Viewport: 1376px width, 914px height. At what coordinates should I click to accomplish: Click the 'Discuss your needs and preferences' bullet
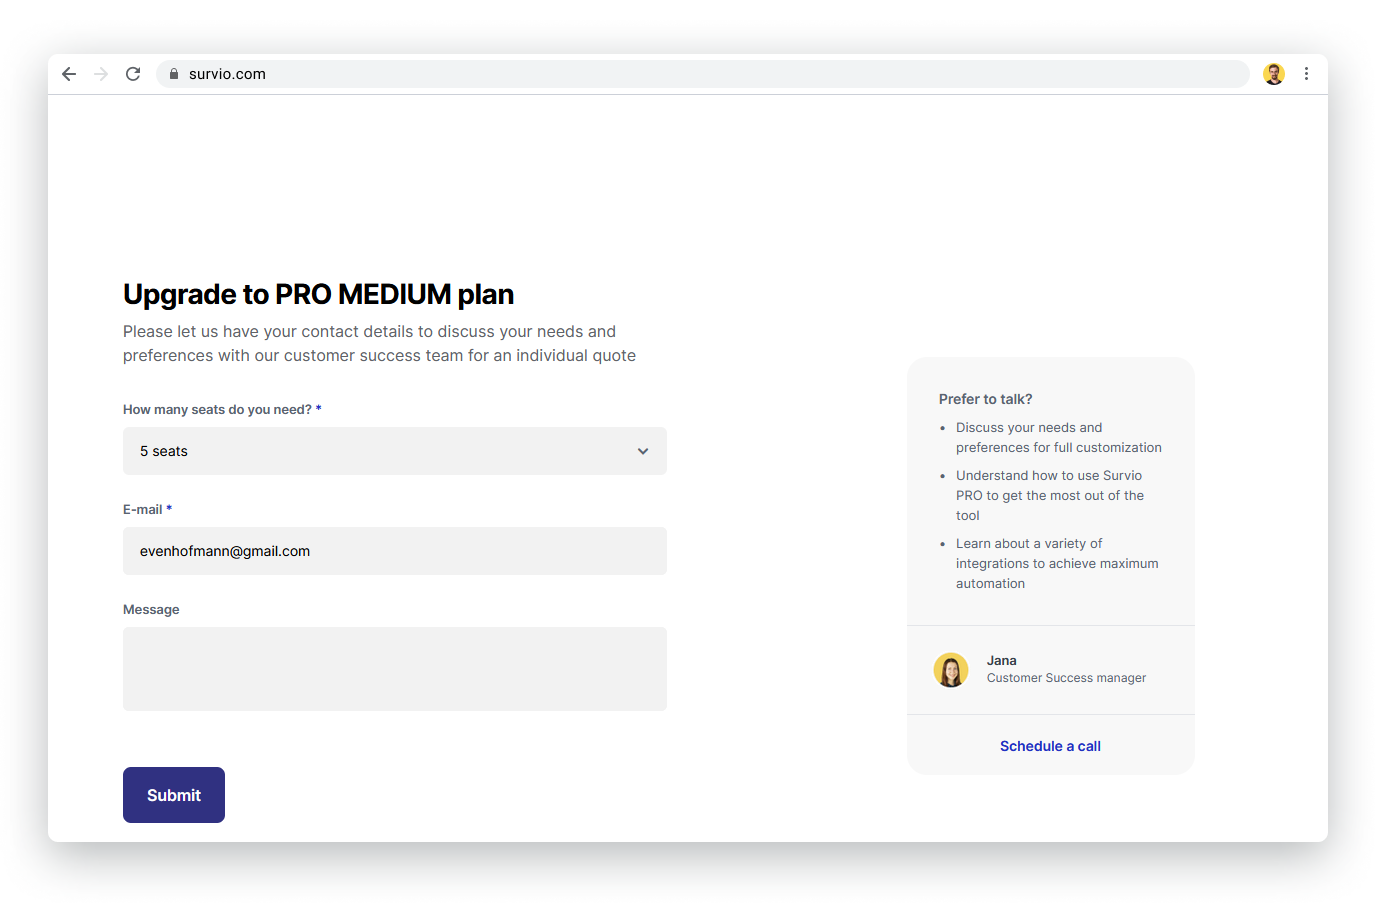coord(1058,437)
